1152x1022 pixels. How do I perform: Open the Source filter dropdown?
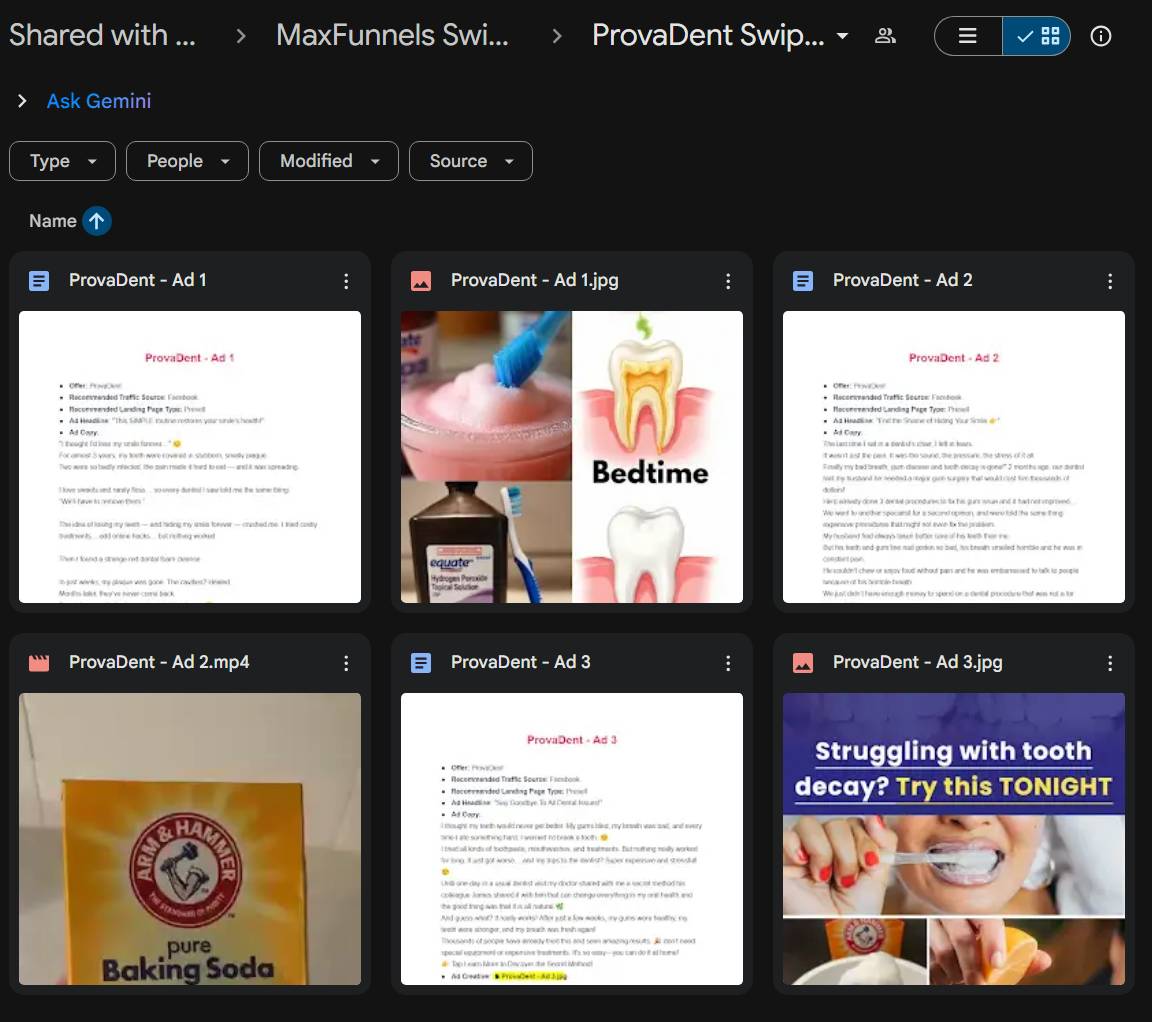[x=470, y=161]
